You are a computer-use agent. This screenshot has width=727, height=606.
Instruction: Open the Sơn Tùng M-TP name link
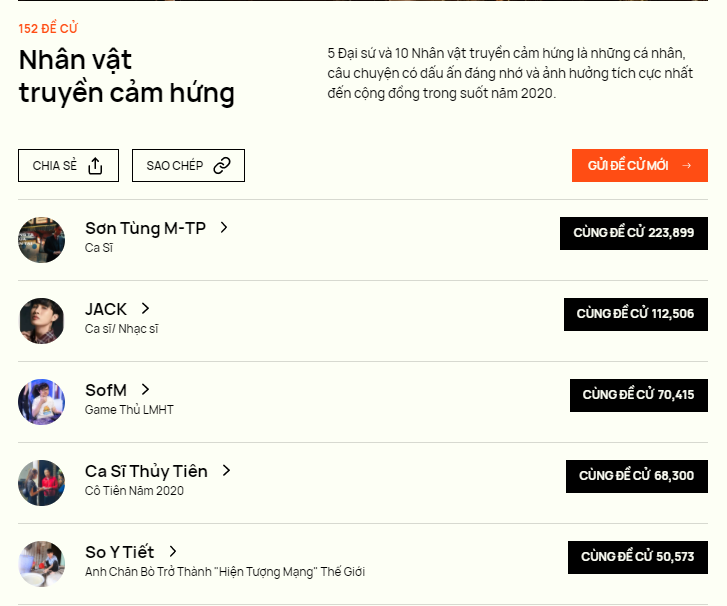pos(145,228)
